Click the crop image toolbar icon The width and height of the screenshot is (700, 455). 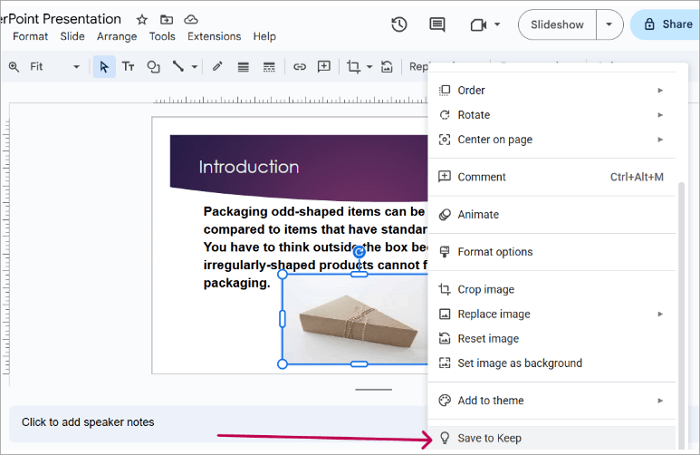click(353, 67)
